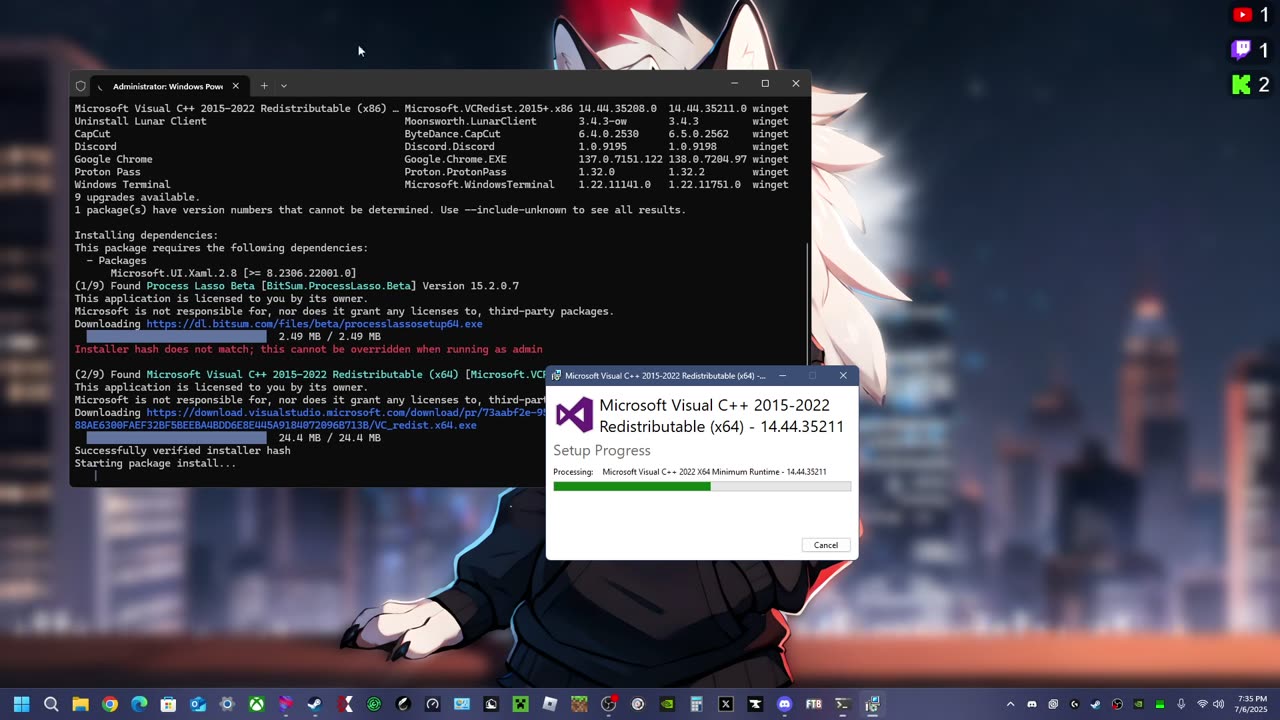Click the 'Uninstall Lunar Client' row
Screen dimensions: 1280x720
coord(431,121)
